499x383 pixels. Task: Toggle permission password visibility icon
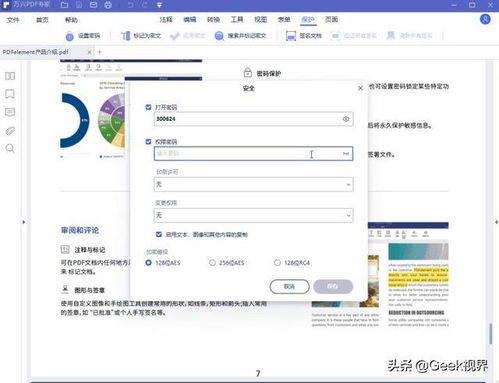point(346,154)
